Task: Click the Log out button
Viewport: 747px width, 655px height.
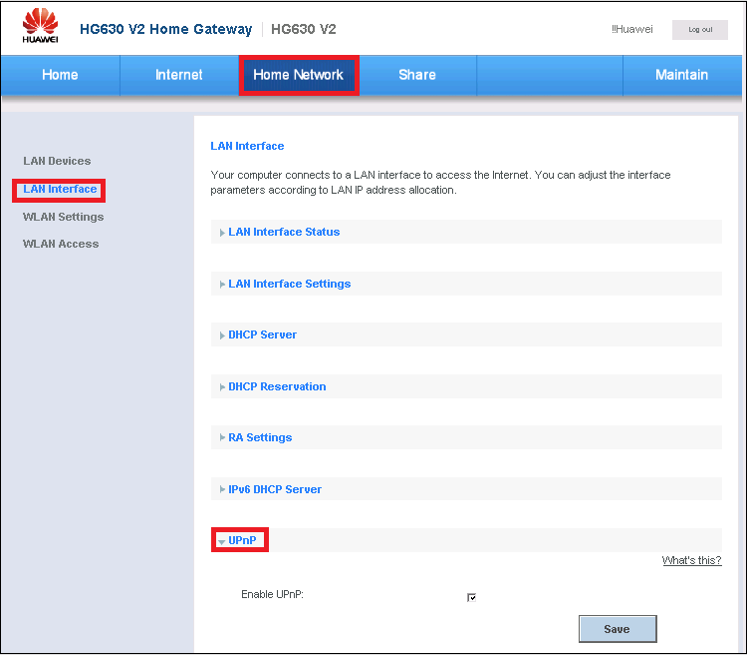Action: pos(700,30)
